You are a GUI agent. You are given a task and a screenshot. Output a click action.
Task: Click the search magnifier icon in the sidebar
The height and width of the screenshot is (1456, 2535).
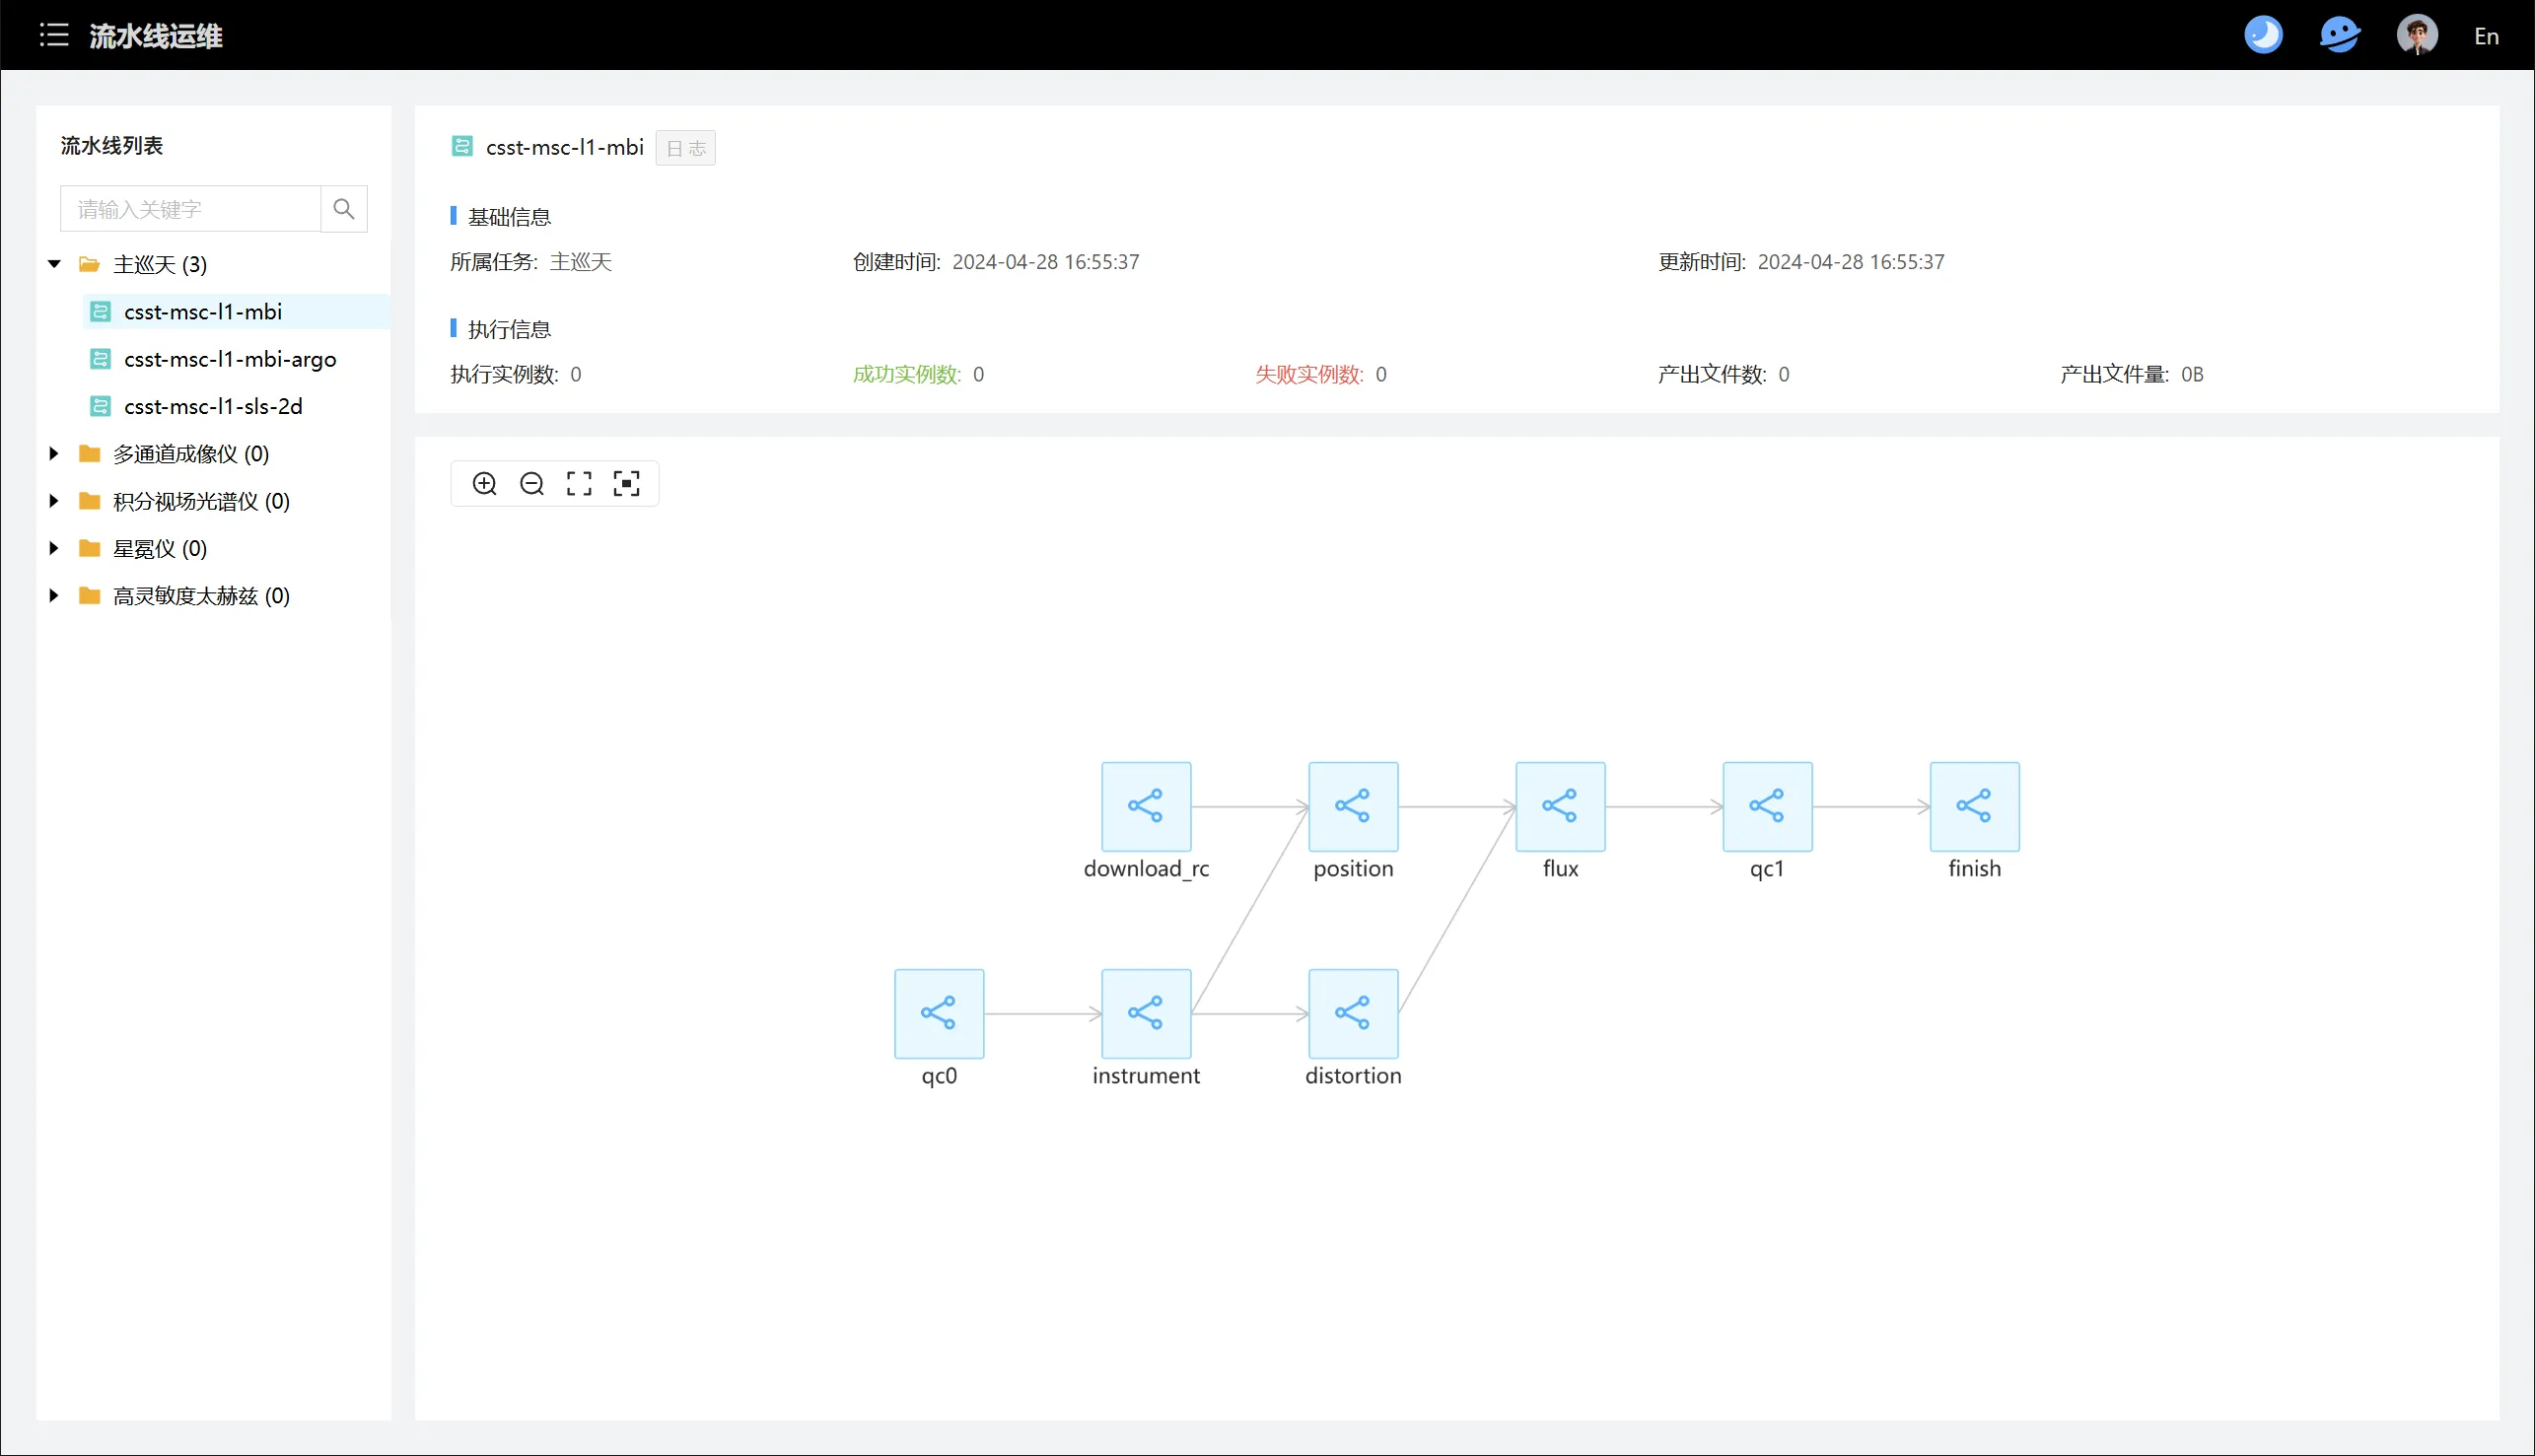pos(343,209)
